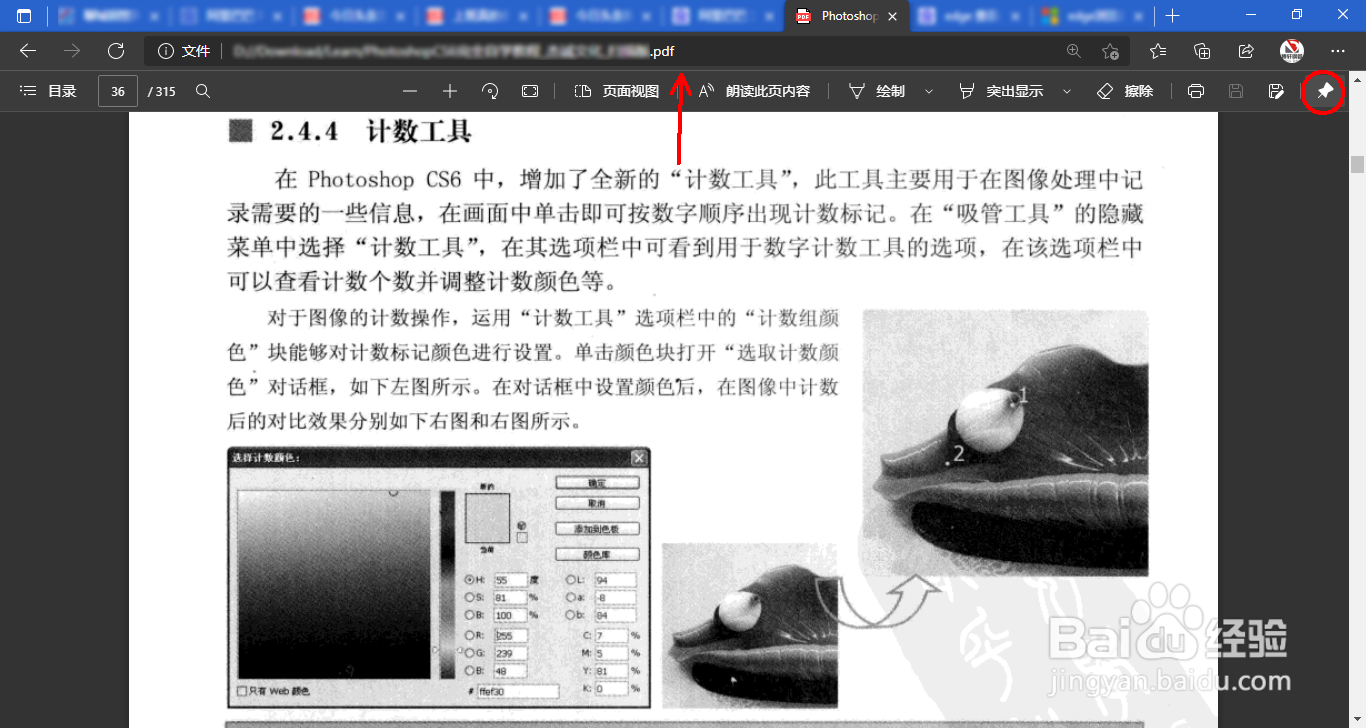Select the 绘制 draw tool
The width and height of the screenshot is (1366, 728).
click(877, 91)
